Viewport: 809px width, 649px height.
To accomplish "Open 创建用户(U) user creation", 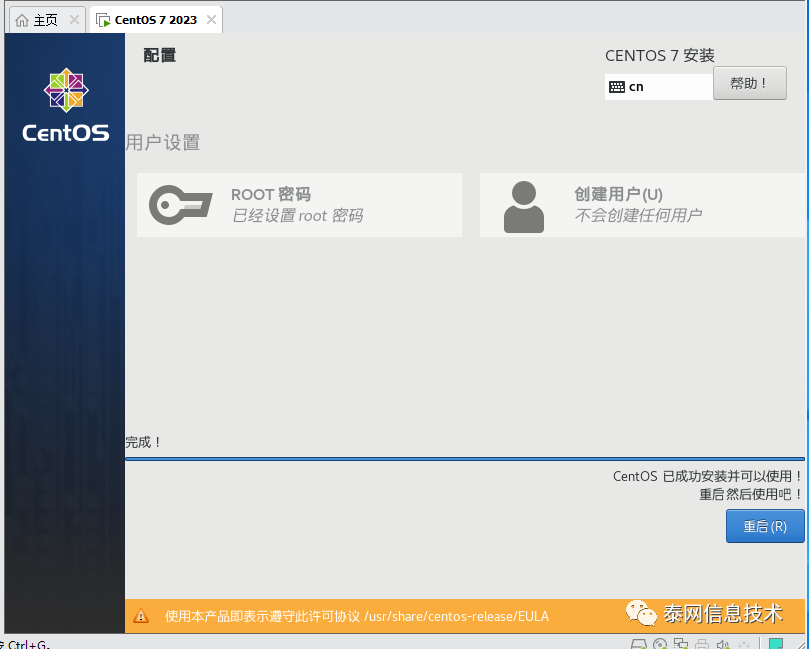I will [x=642, y=205].
